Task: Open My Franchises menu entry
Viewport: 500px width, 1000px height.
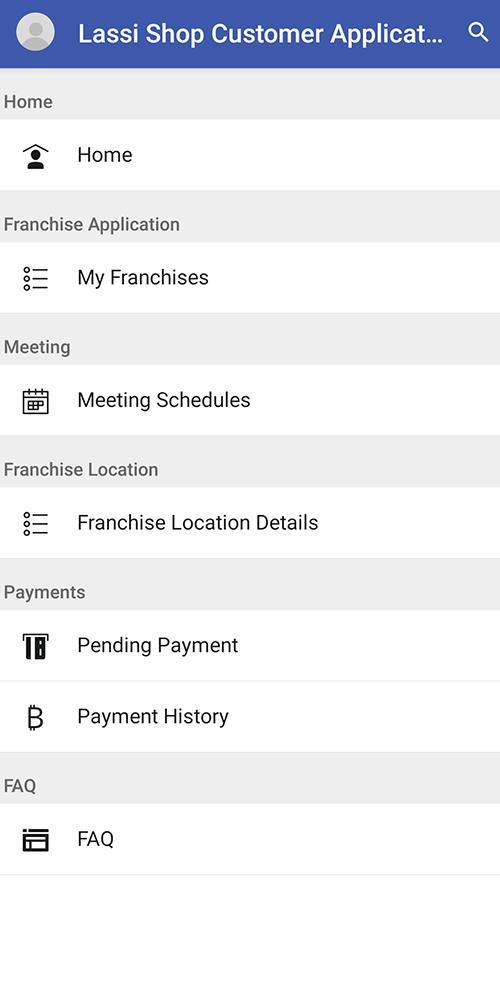Action: (x=250, y=277)
